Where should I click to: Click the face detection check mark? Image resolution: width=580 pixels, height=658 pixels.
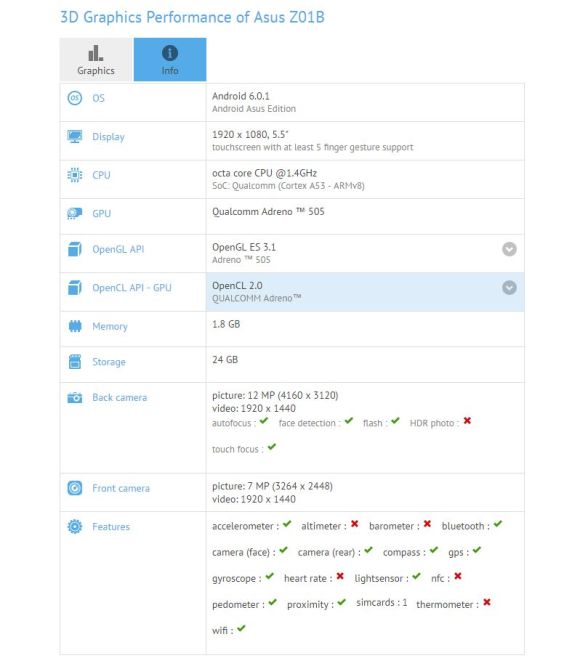[349, 421]
